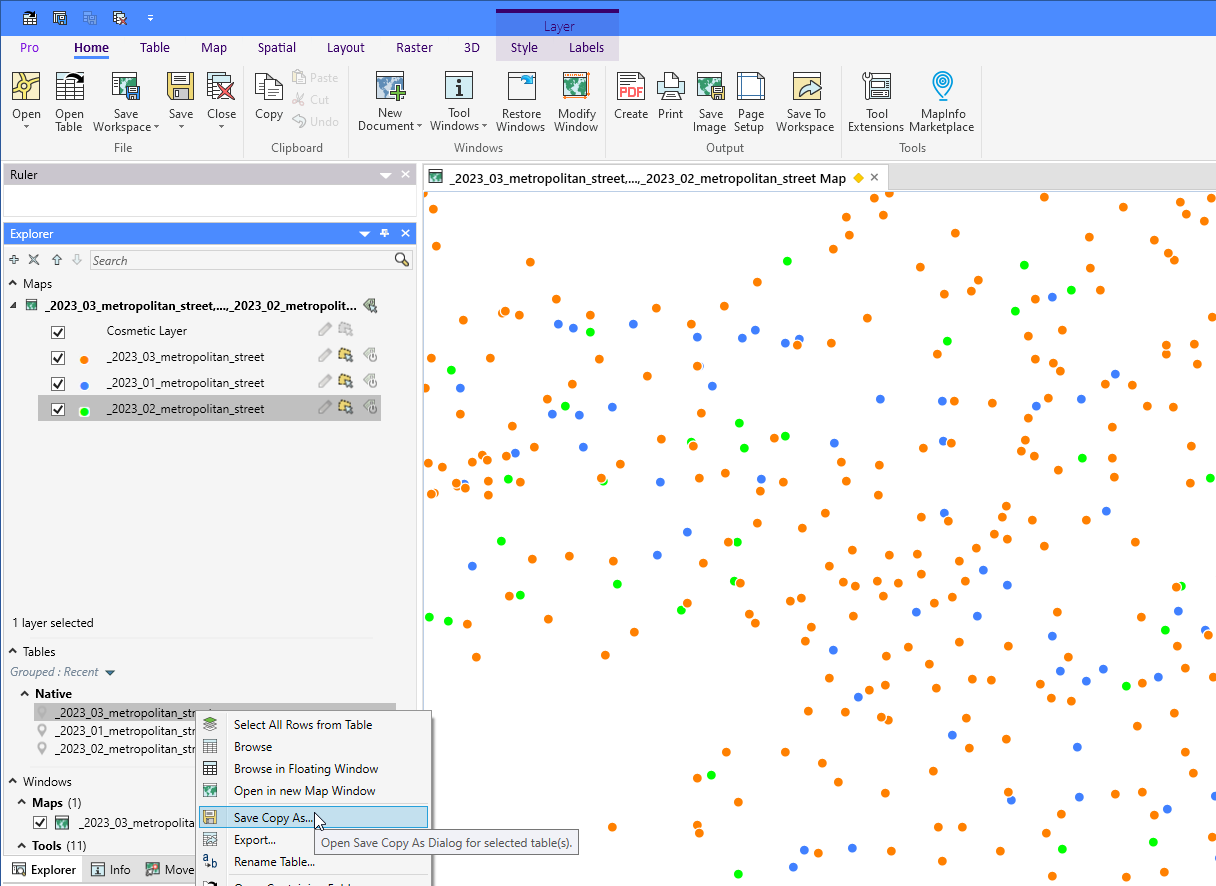Launch the MapInfo Marketplace
This screenshot has width=1216, height=886.
942,100
